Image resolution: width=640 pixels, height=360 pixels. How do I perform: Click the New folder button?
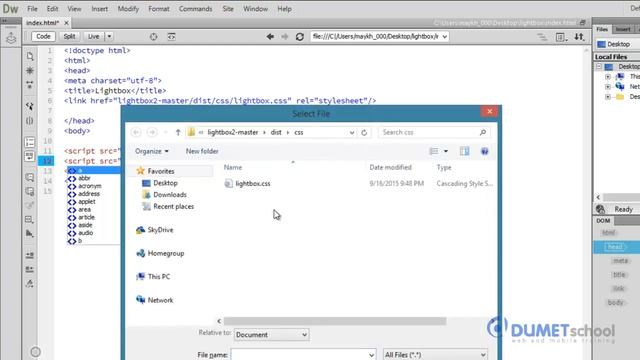click(202, 151)
